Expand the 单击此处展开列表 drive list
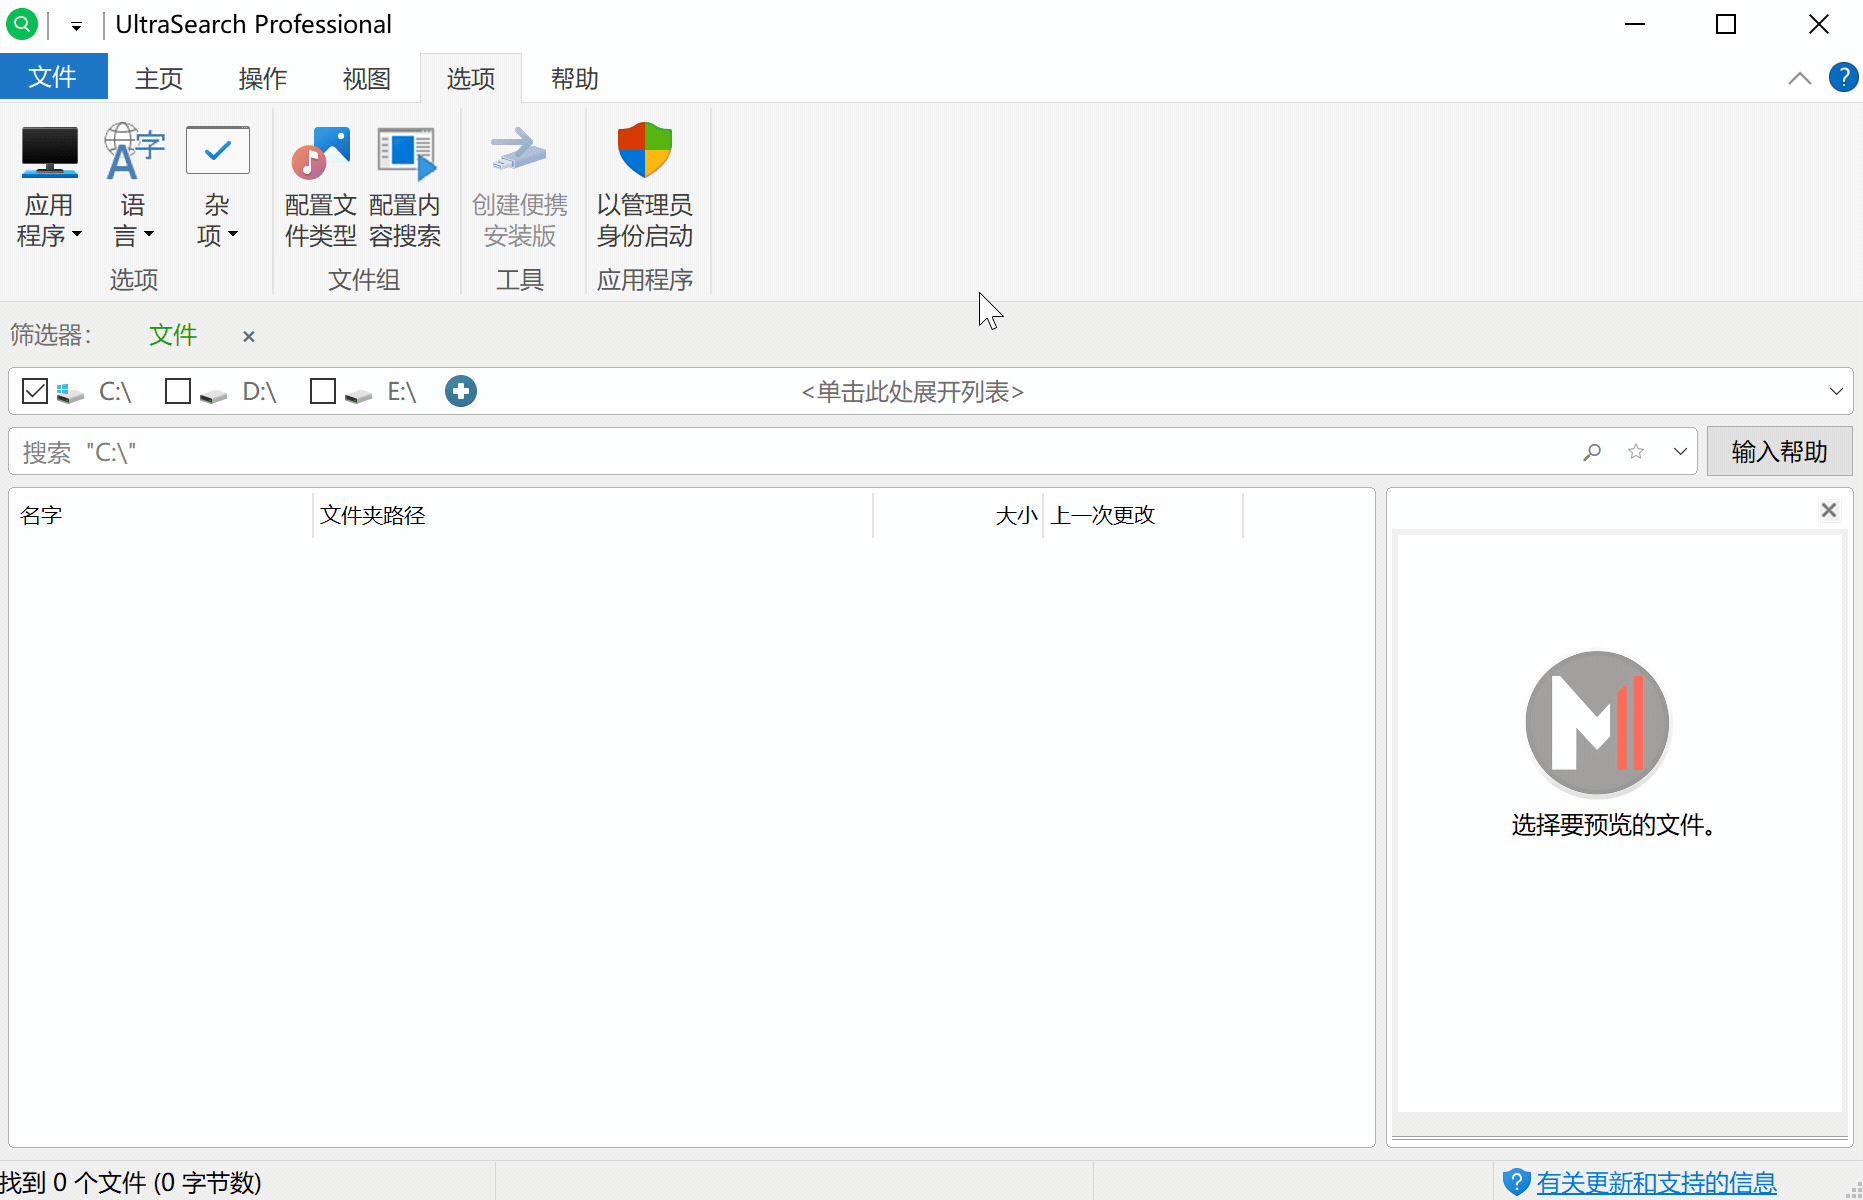Image resolution: width=1863 pixels, height=1200 pixels. (x=913, y=391)
